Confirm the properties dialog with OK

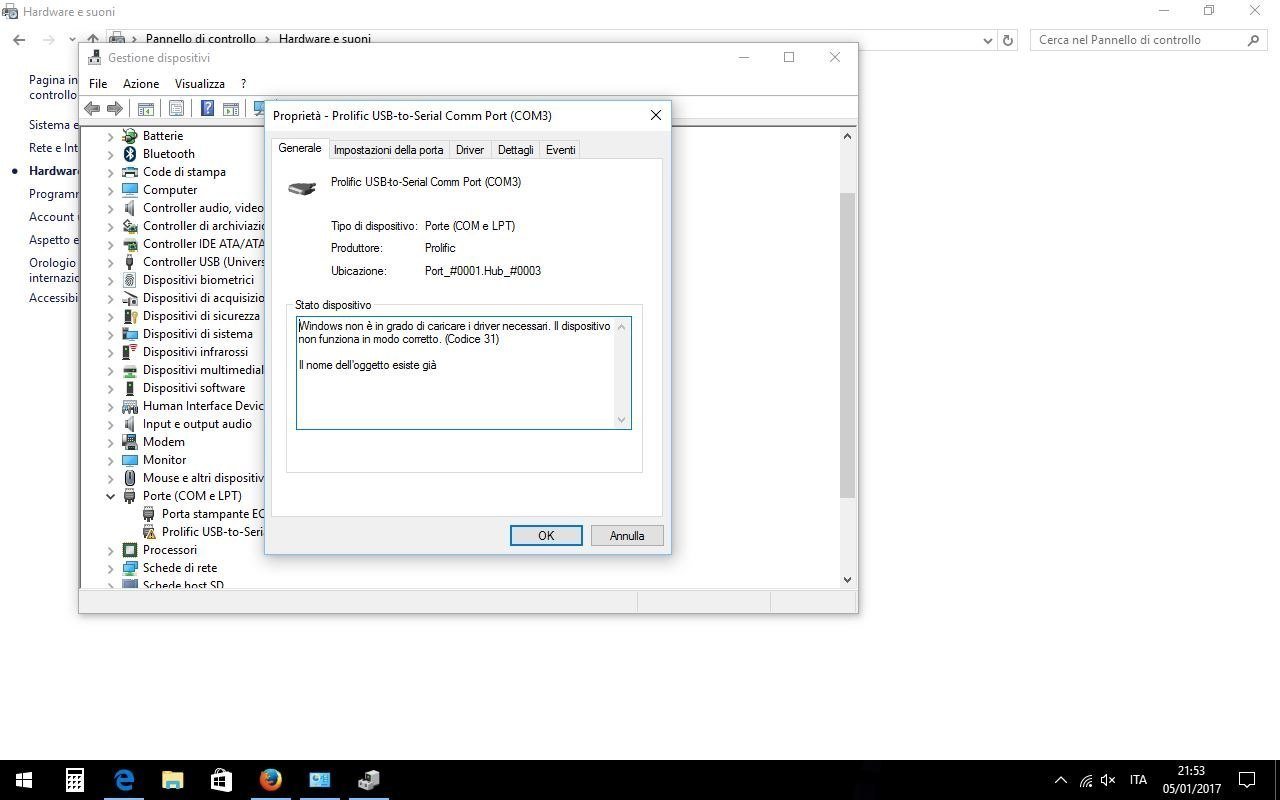[546, 536]
